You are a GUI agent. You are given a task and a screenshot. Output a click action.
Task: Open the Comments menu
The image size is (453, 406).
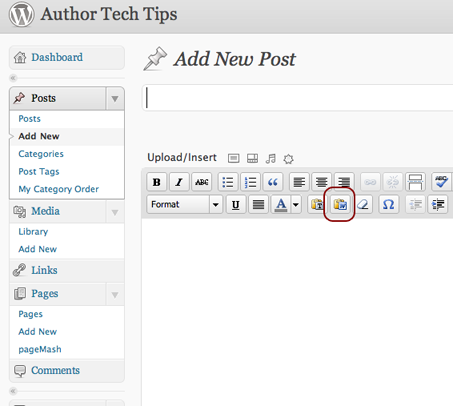(x=67, y=370)
